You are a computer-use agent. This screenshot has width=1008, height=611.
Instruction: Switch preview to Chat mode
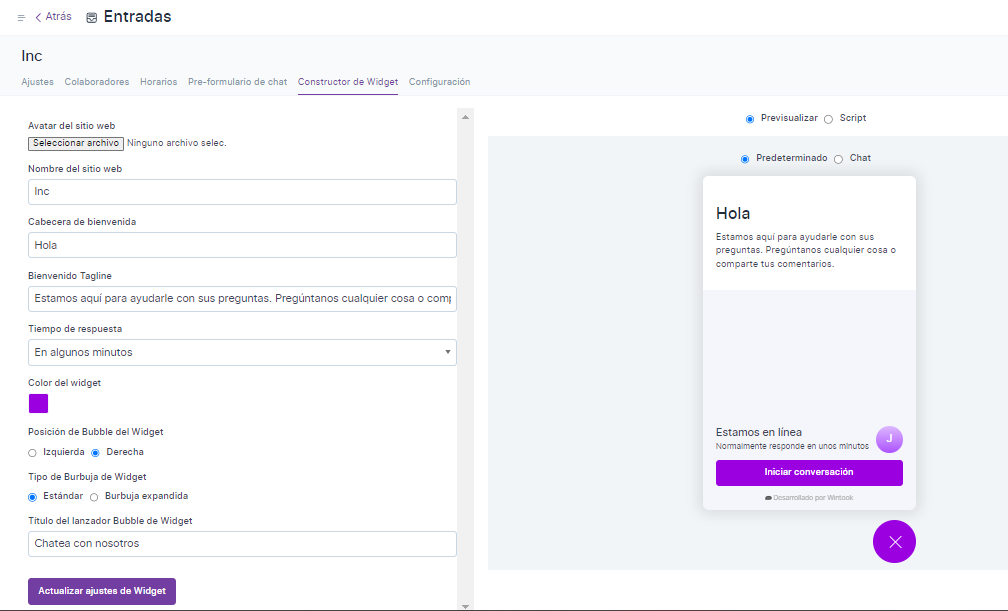click(838, 159)
